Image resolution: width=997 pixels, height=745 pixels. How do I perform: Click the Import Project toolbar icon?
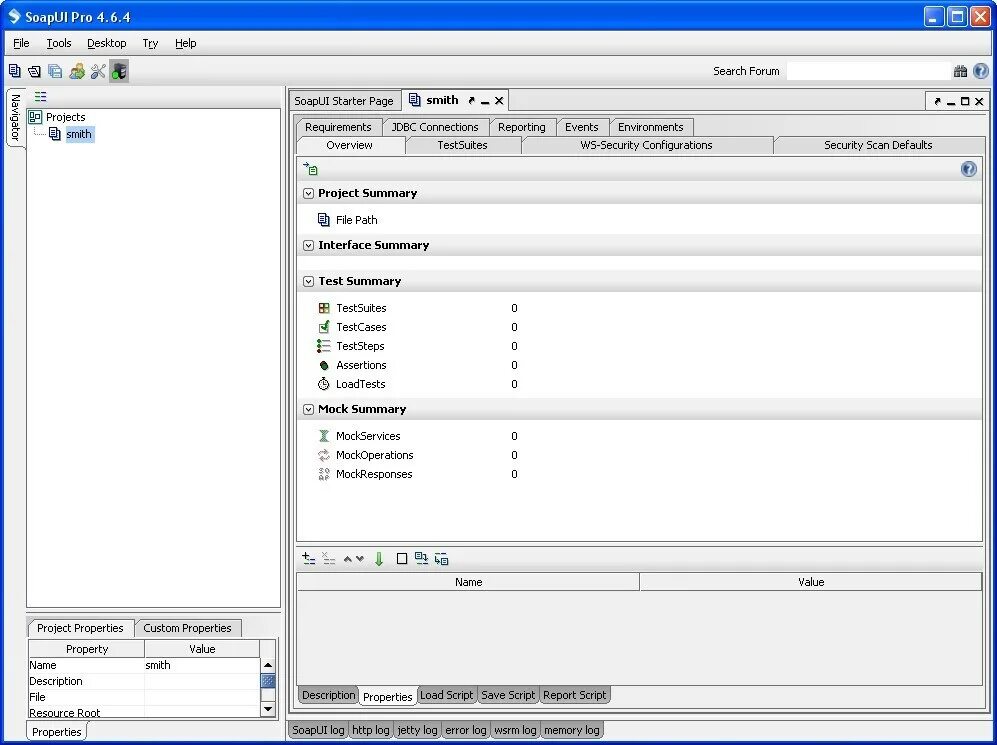coord(34,71)
